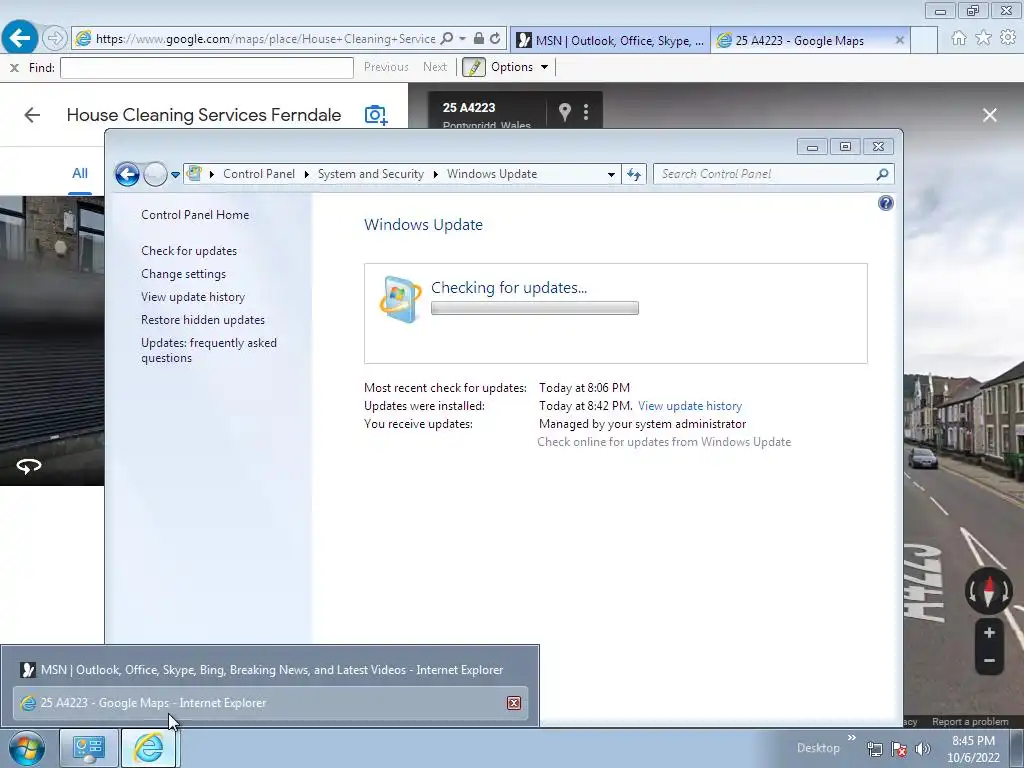Image resolution: width=1024 pixels, height=768 pixels.
Task: Click Control Panel back arrow button
Action: coord(127,174)
